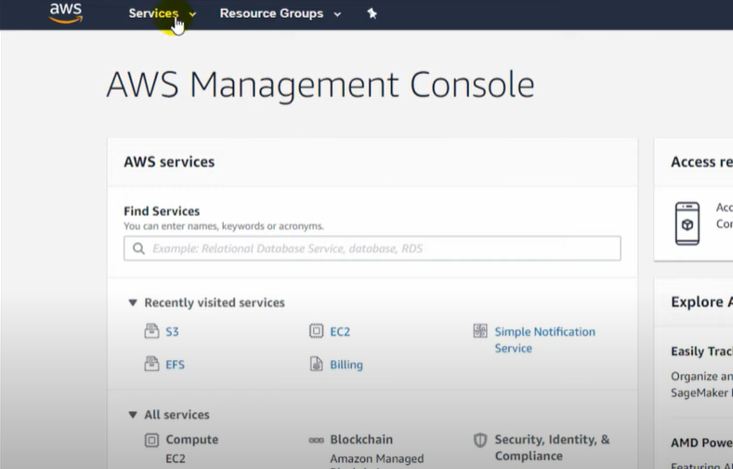Collapse the Recently visited services section
Image resolution: width=733 pixels, height=469 pixels.
coord(132,302)
